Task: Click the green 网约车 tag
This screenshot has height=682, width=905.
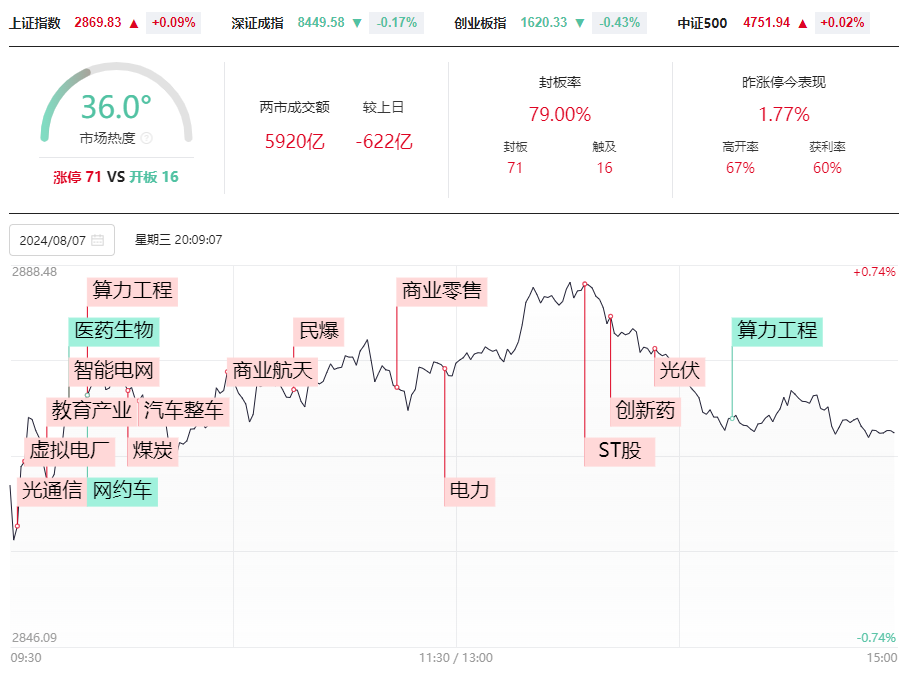Action: (x=122, y=492)
